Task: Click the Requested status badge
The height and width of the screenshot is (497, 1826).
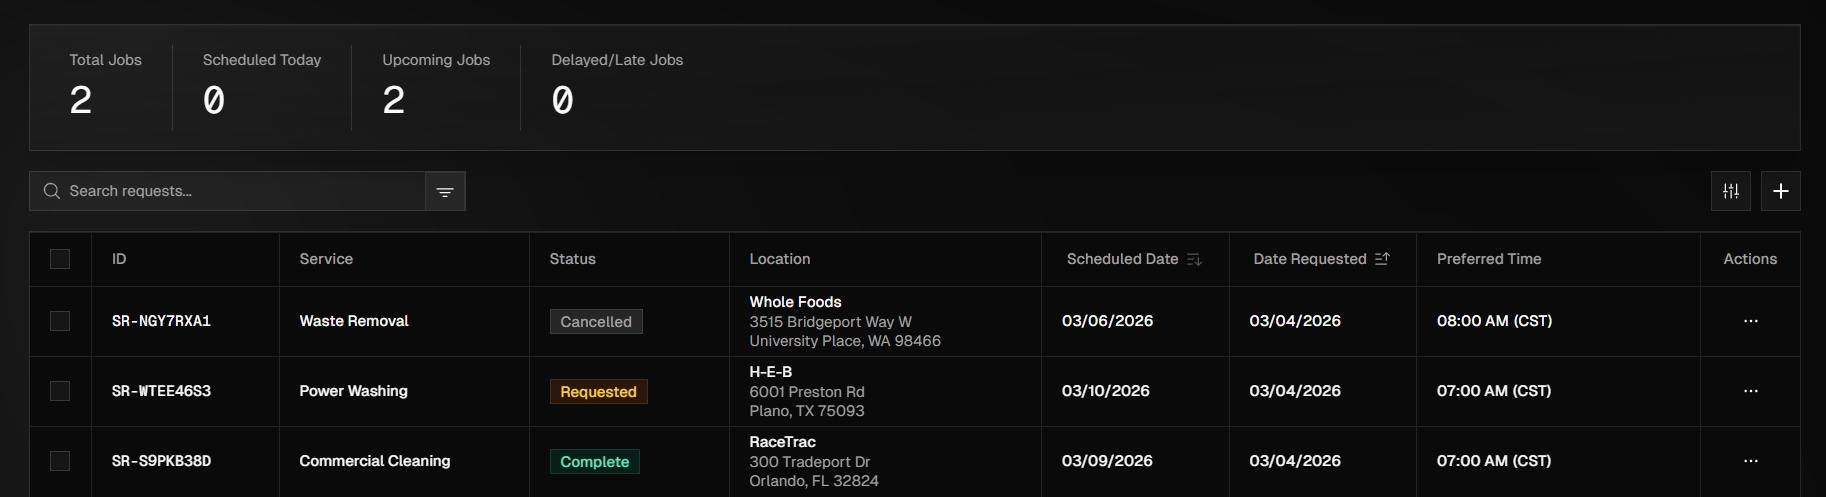Action: [x=598, y=392]
